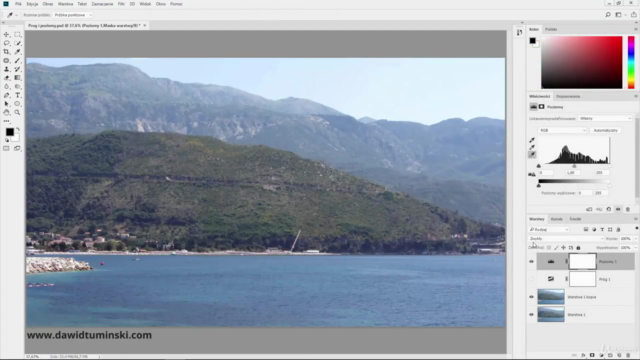Open the Levels preset dropdown

[605, 118]
